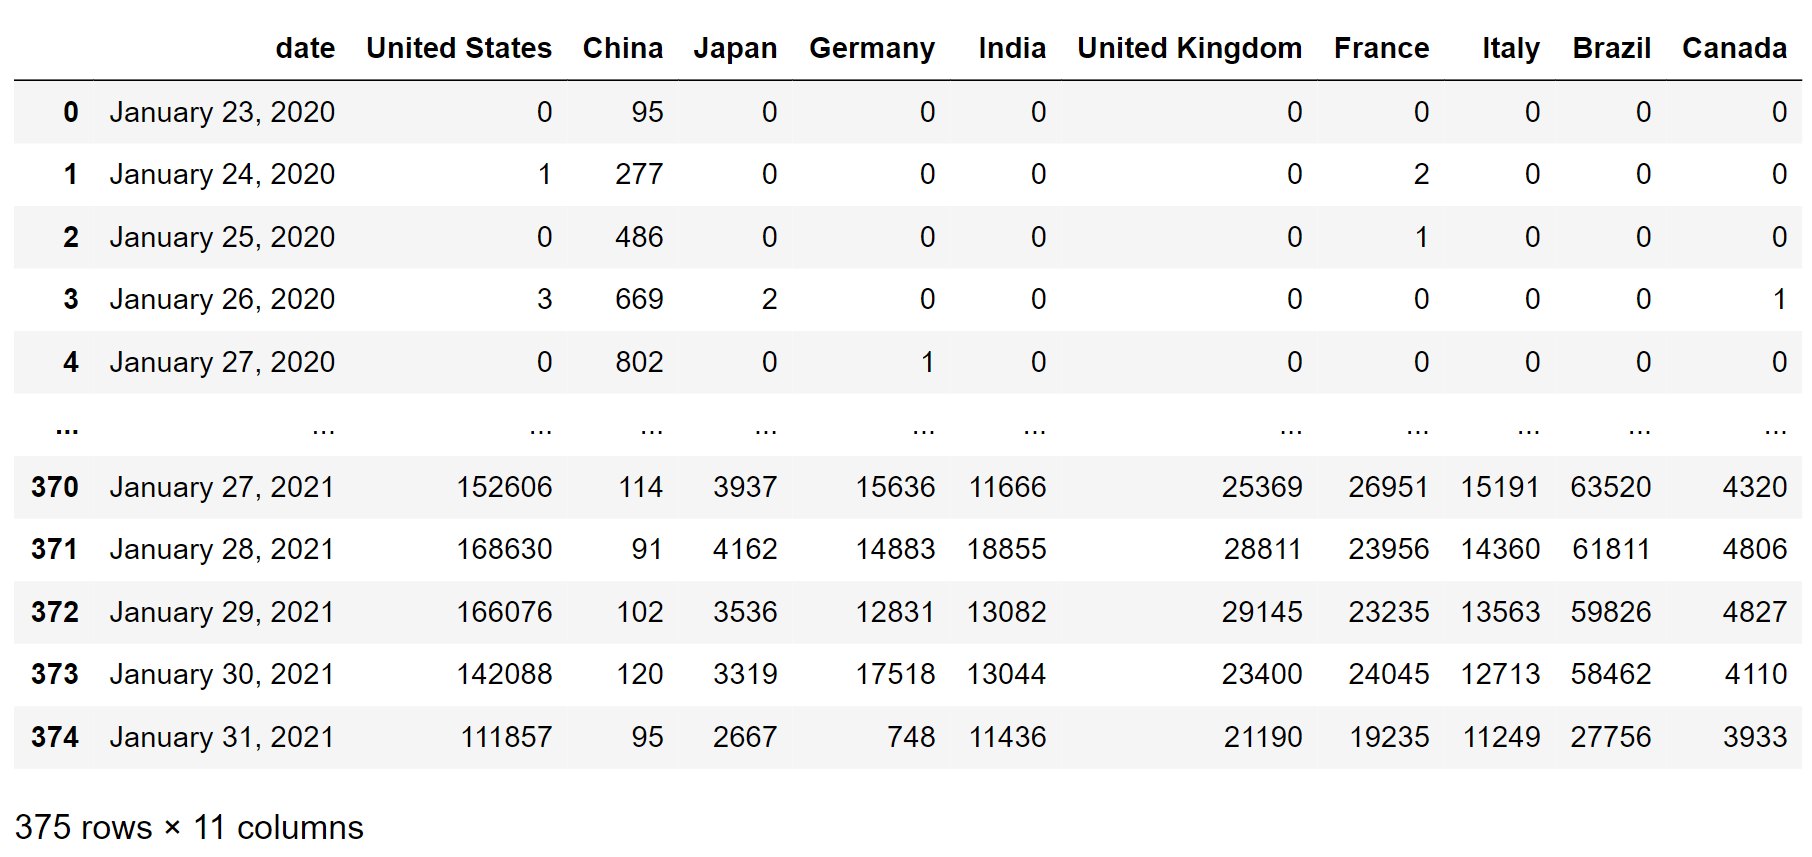Click the United States column header
This screenshot has height=857, width=1812.
pyautogui.click(x=458, y=48)
